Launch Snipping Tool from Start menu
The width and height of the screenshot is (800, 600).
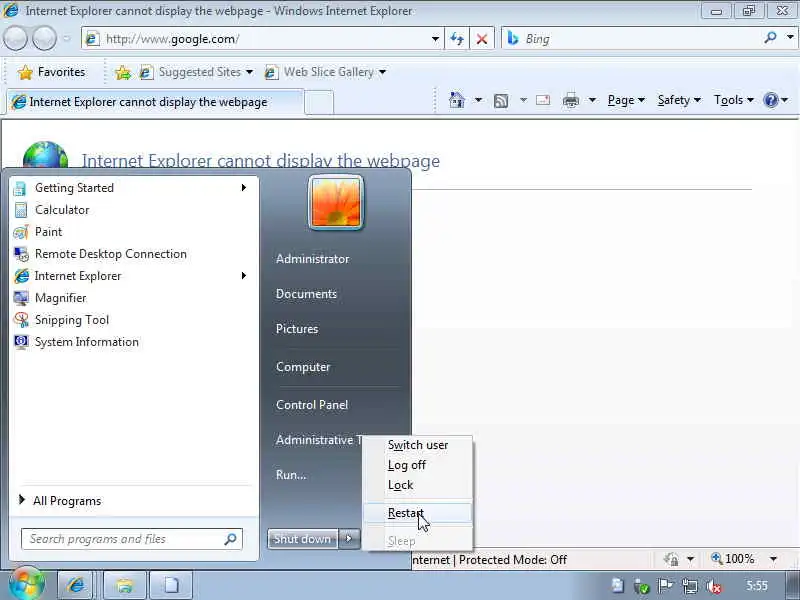coord(133,319)
